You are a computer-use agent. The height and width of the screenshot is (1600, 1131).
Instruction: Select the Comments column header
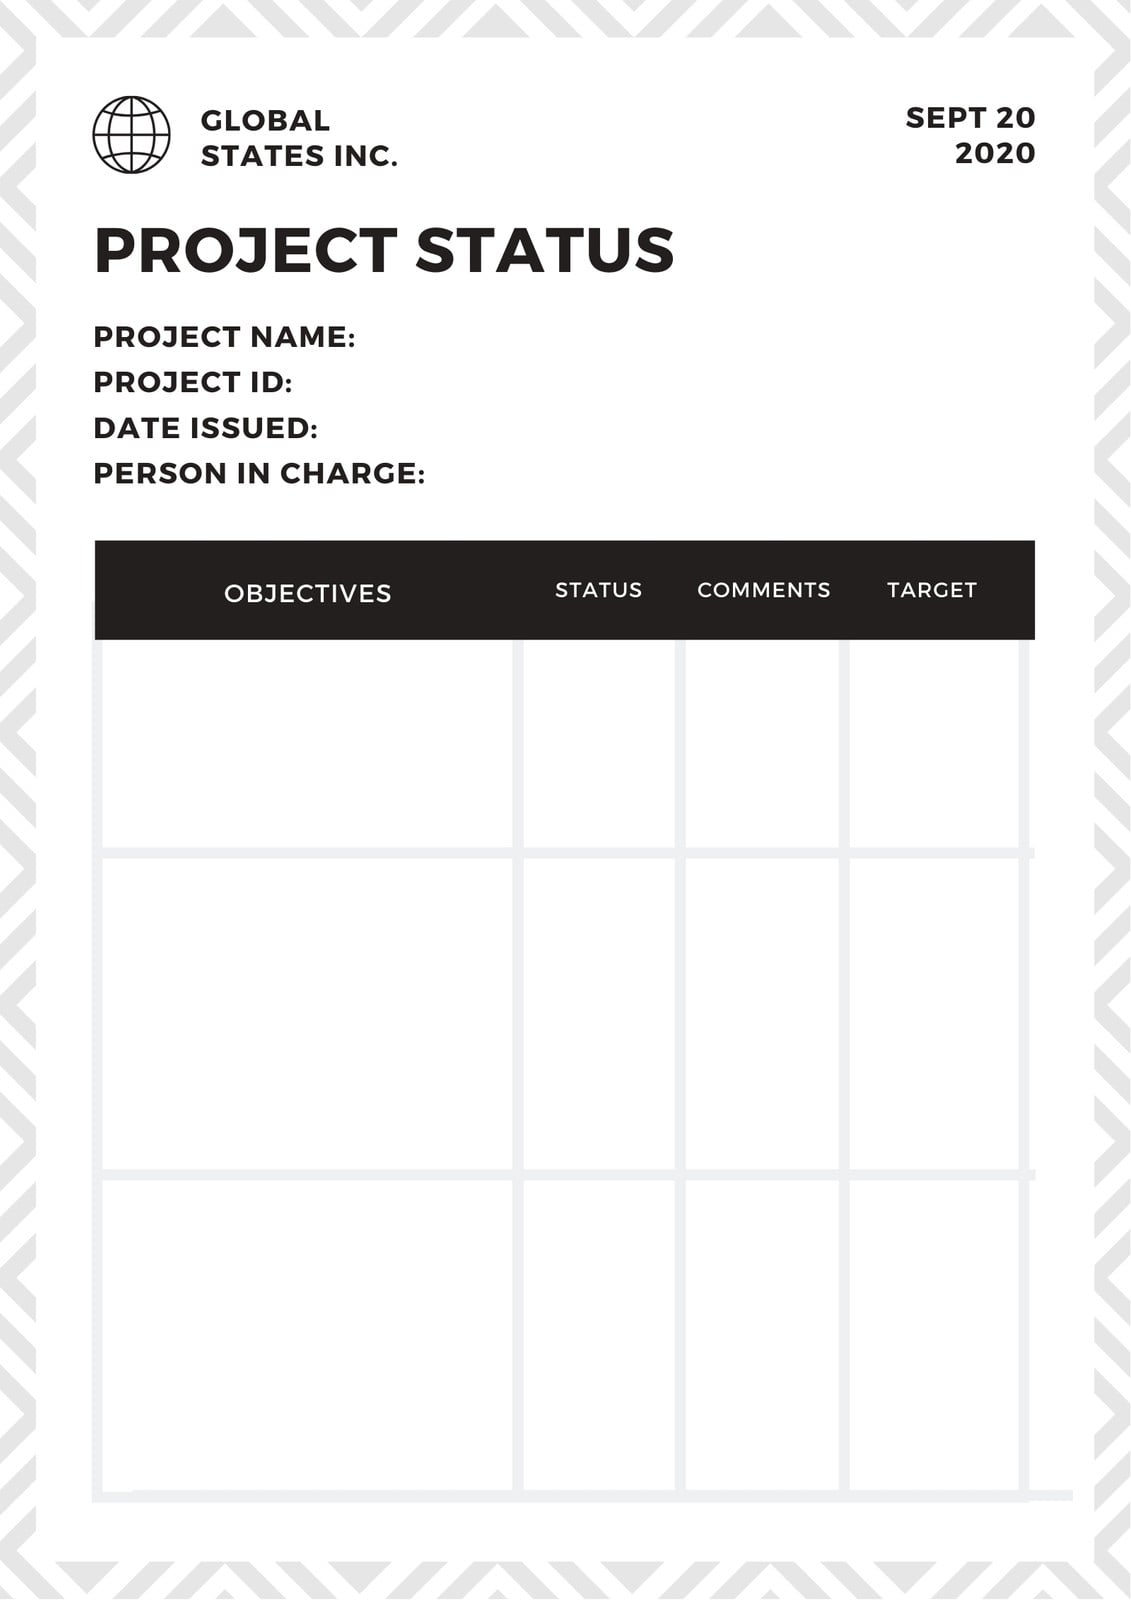coord(764,590)
